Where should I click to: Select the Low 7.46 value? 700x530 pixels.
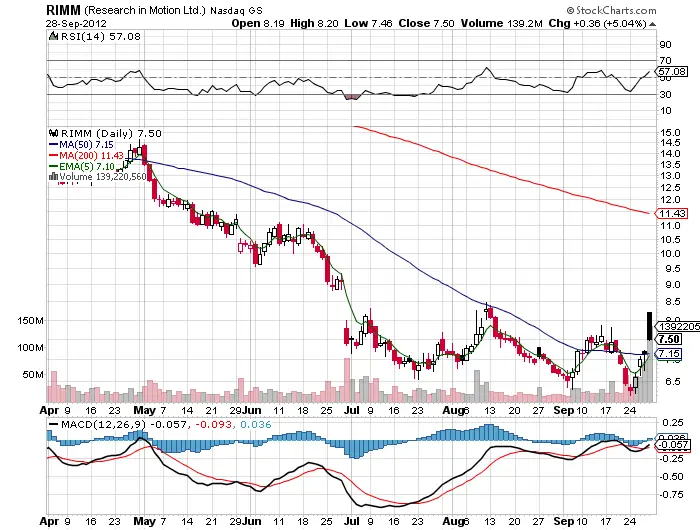pos(368,23)
